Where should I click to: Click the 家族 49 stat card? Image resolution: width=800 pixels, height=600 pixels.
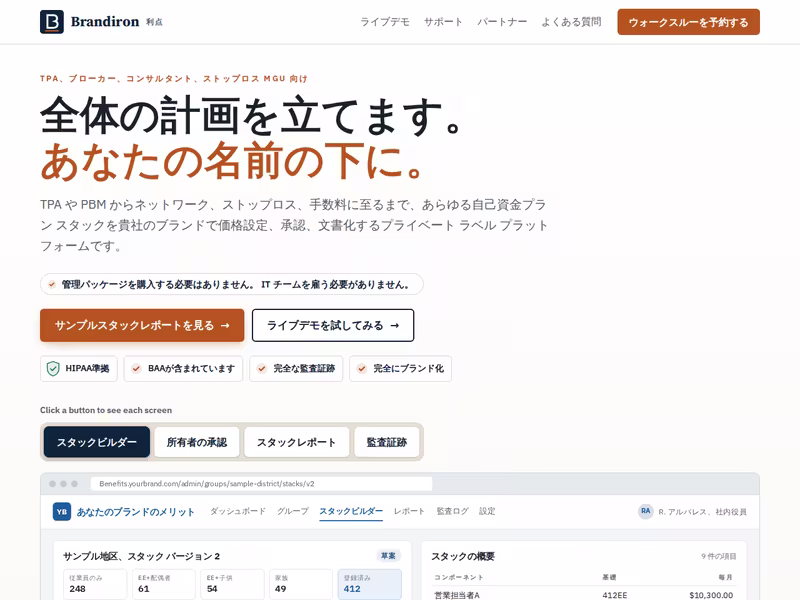click(x=301, y=584)
